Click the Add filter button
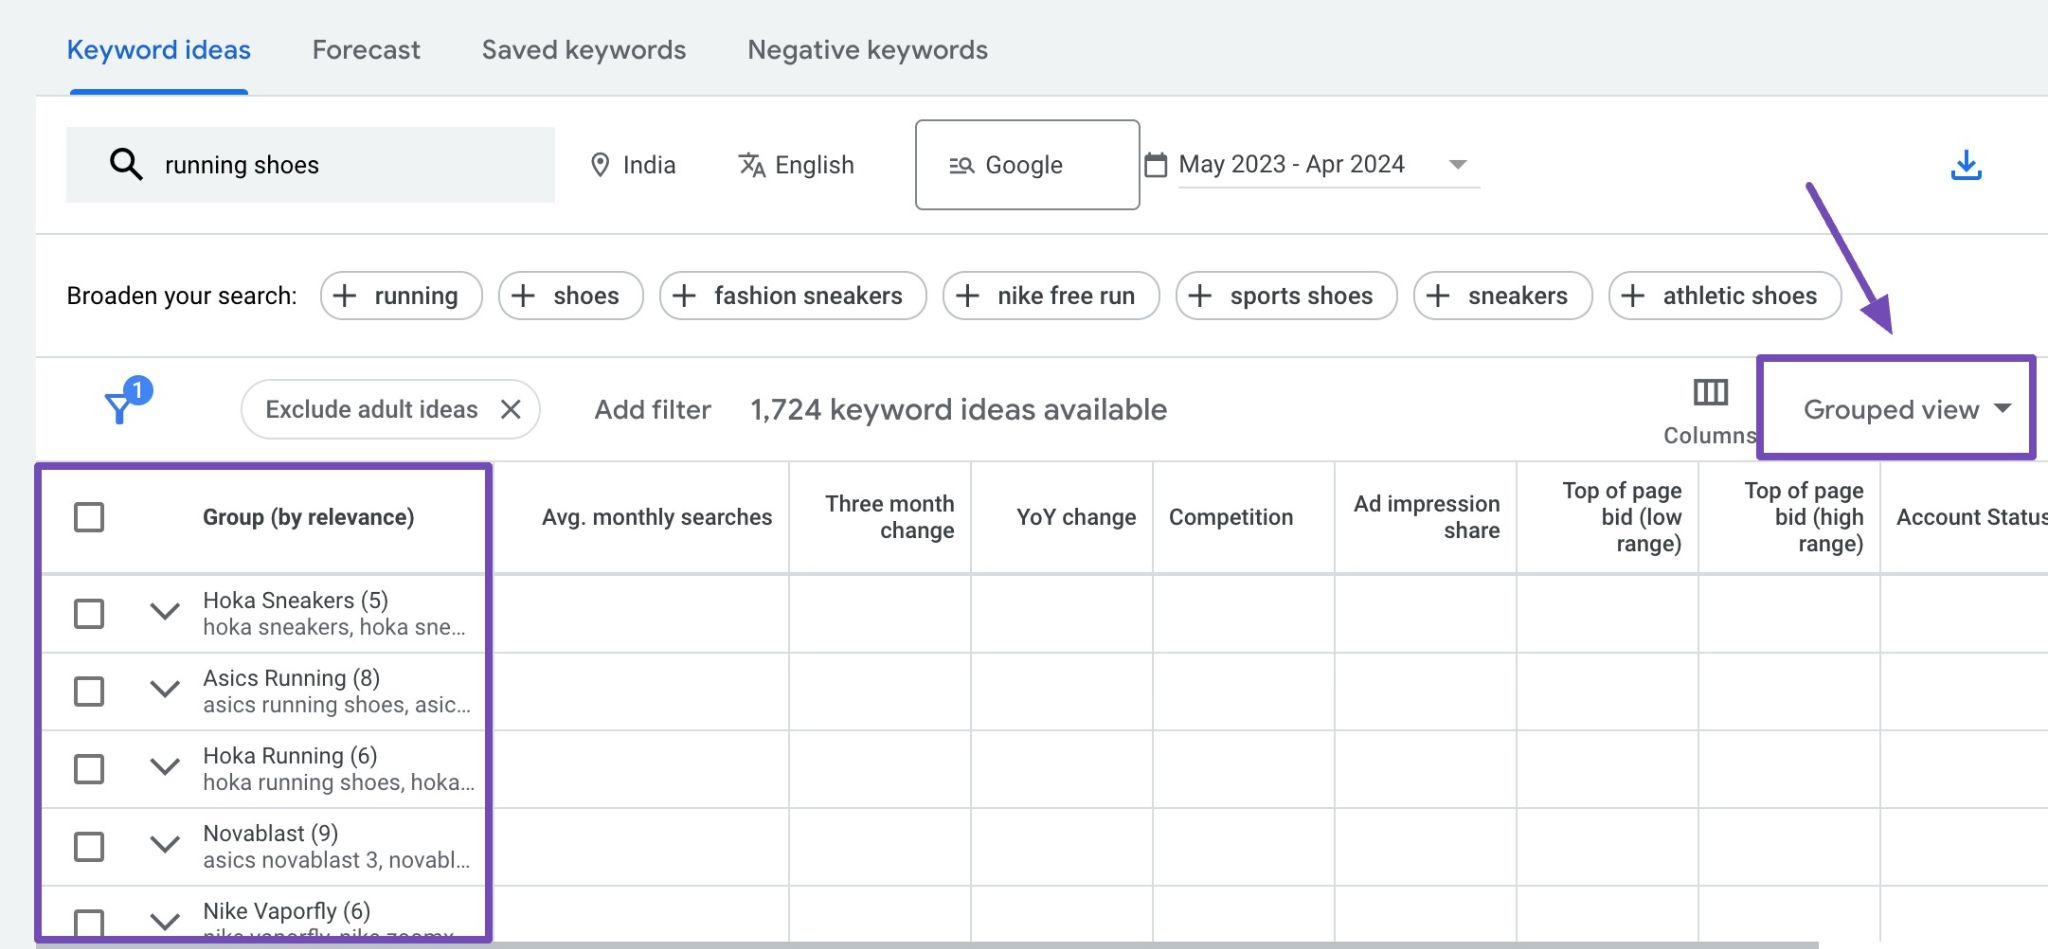 (653, 410)
